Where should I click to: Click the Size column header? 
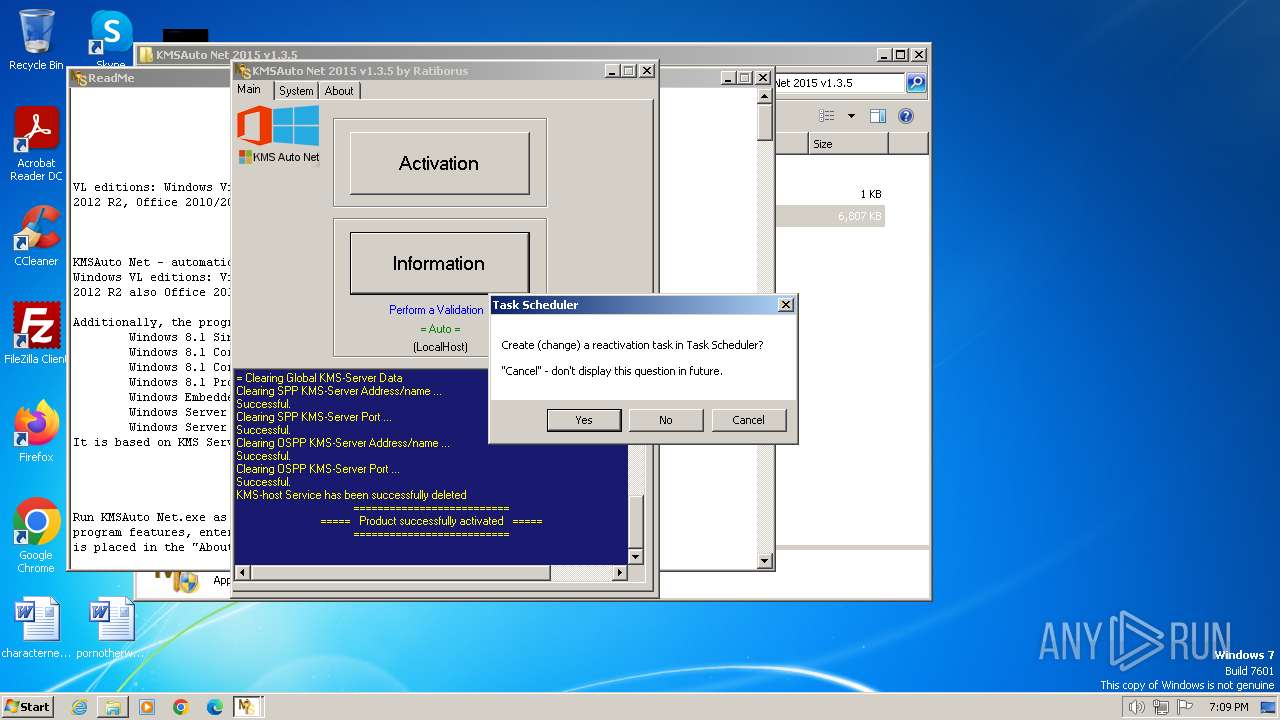click(848, 144)
